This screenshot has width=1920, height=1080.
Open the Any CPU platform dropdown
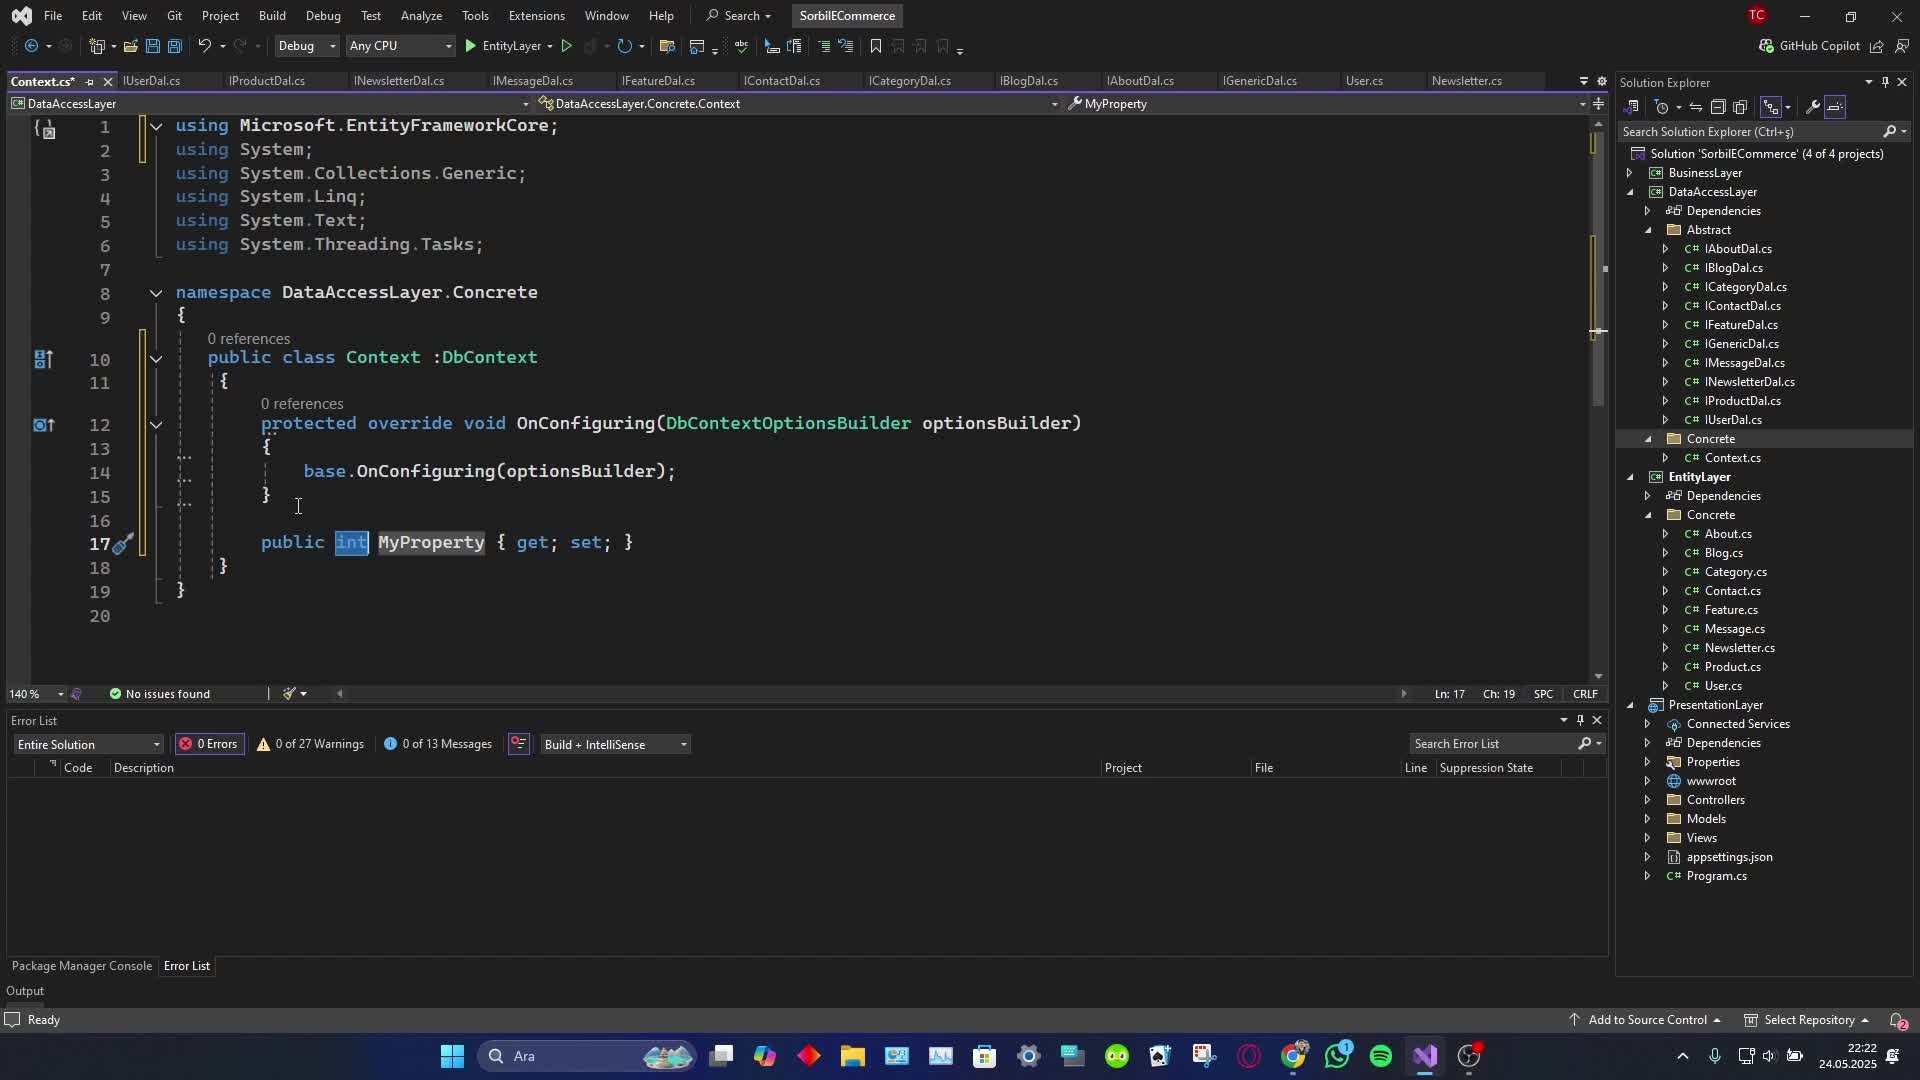400,46
